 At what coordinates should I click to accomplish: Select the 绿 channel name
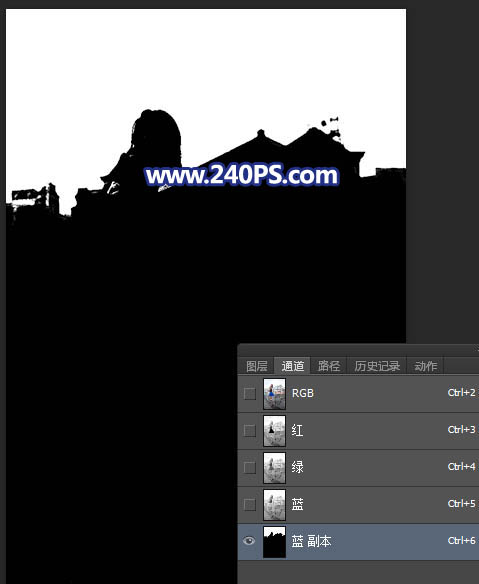pos(297,467)
